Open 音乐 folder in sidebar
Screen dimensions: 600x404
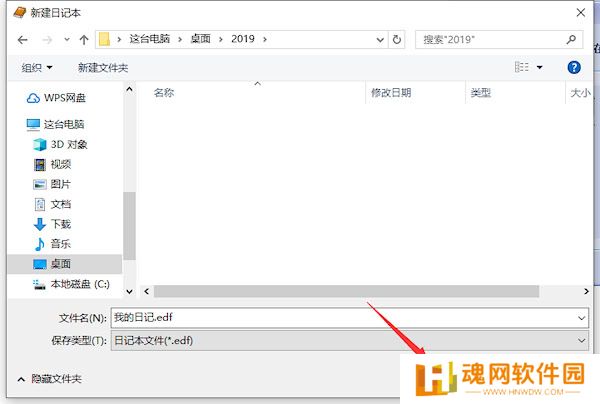(52, 244)
